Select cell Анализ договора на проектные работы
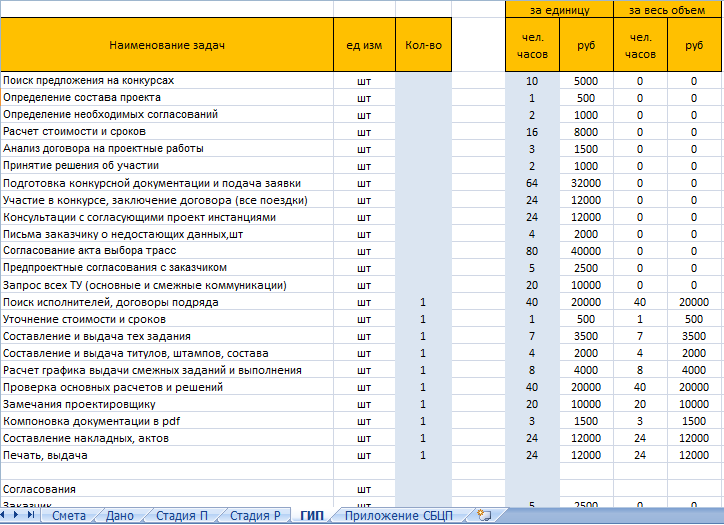Viewport: 724px width, 525px height. pos(167,149)
